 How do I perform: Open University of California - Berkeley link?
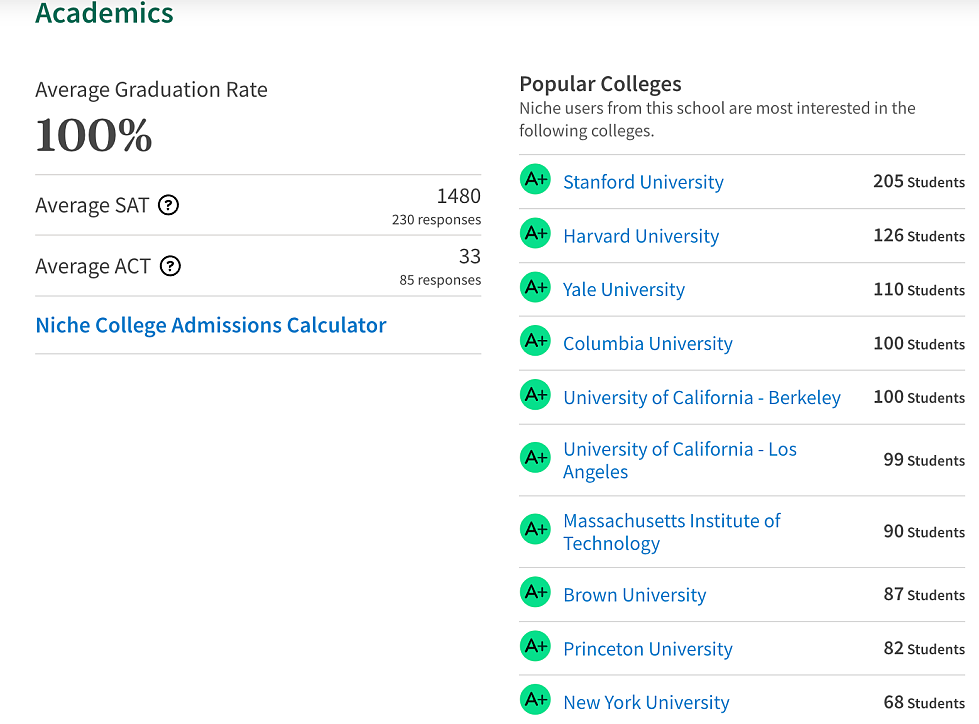pyautogui.click(x=702, y=398)
